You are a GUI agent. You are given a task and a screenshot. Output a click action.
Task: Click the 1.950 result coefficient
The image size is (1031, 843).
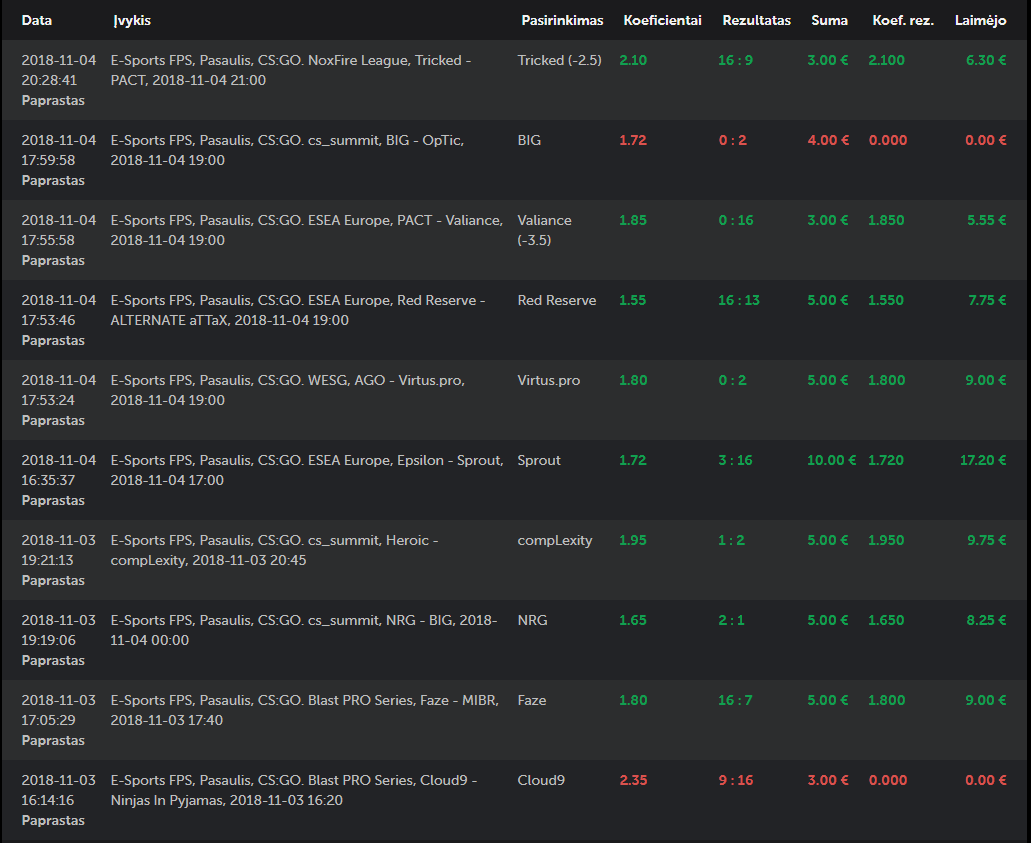[x=886, y=541]
